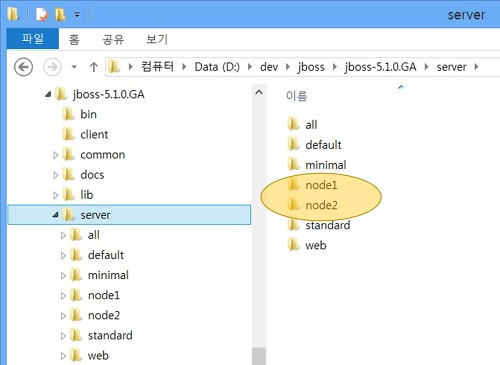500x365 pixels.
Task: Select node1 in the navigation tree
Action: [x=104, y=295]
